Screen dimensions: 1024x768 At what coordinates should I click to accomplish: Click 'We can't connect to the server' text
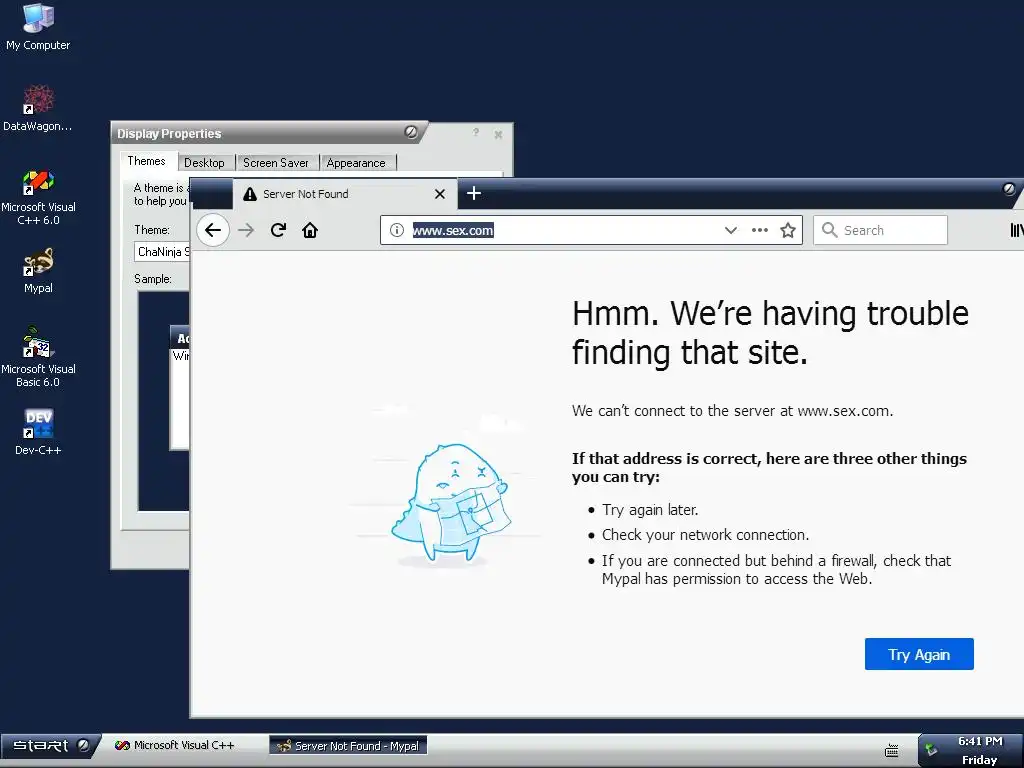tap(733, 411)
